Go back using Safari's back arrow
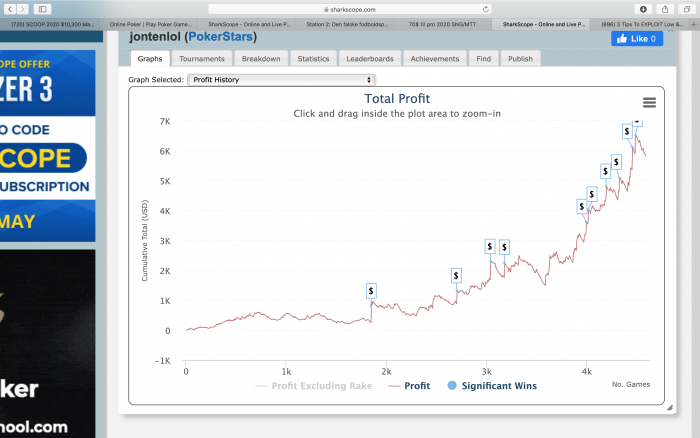700x438 pixels. 10,9
